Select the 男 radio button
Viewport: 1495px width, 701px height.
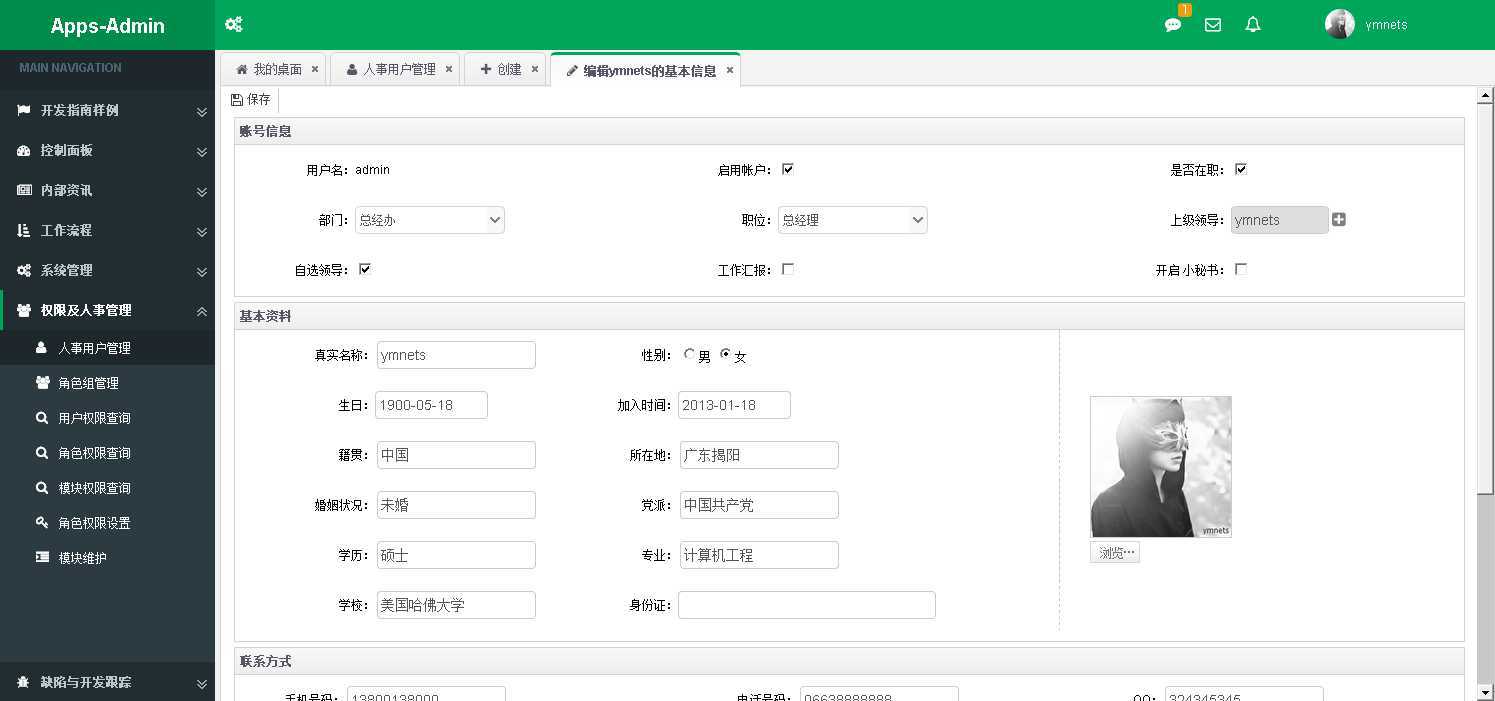(689, 354)
